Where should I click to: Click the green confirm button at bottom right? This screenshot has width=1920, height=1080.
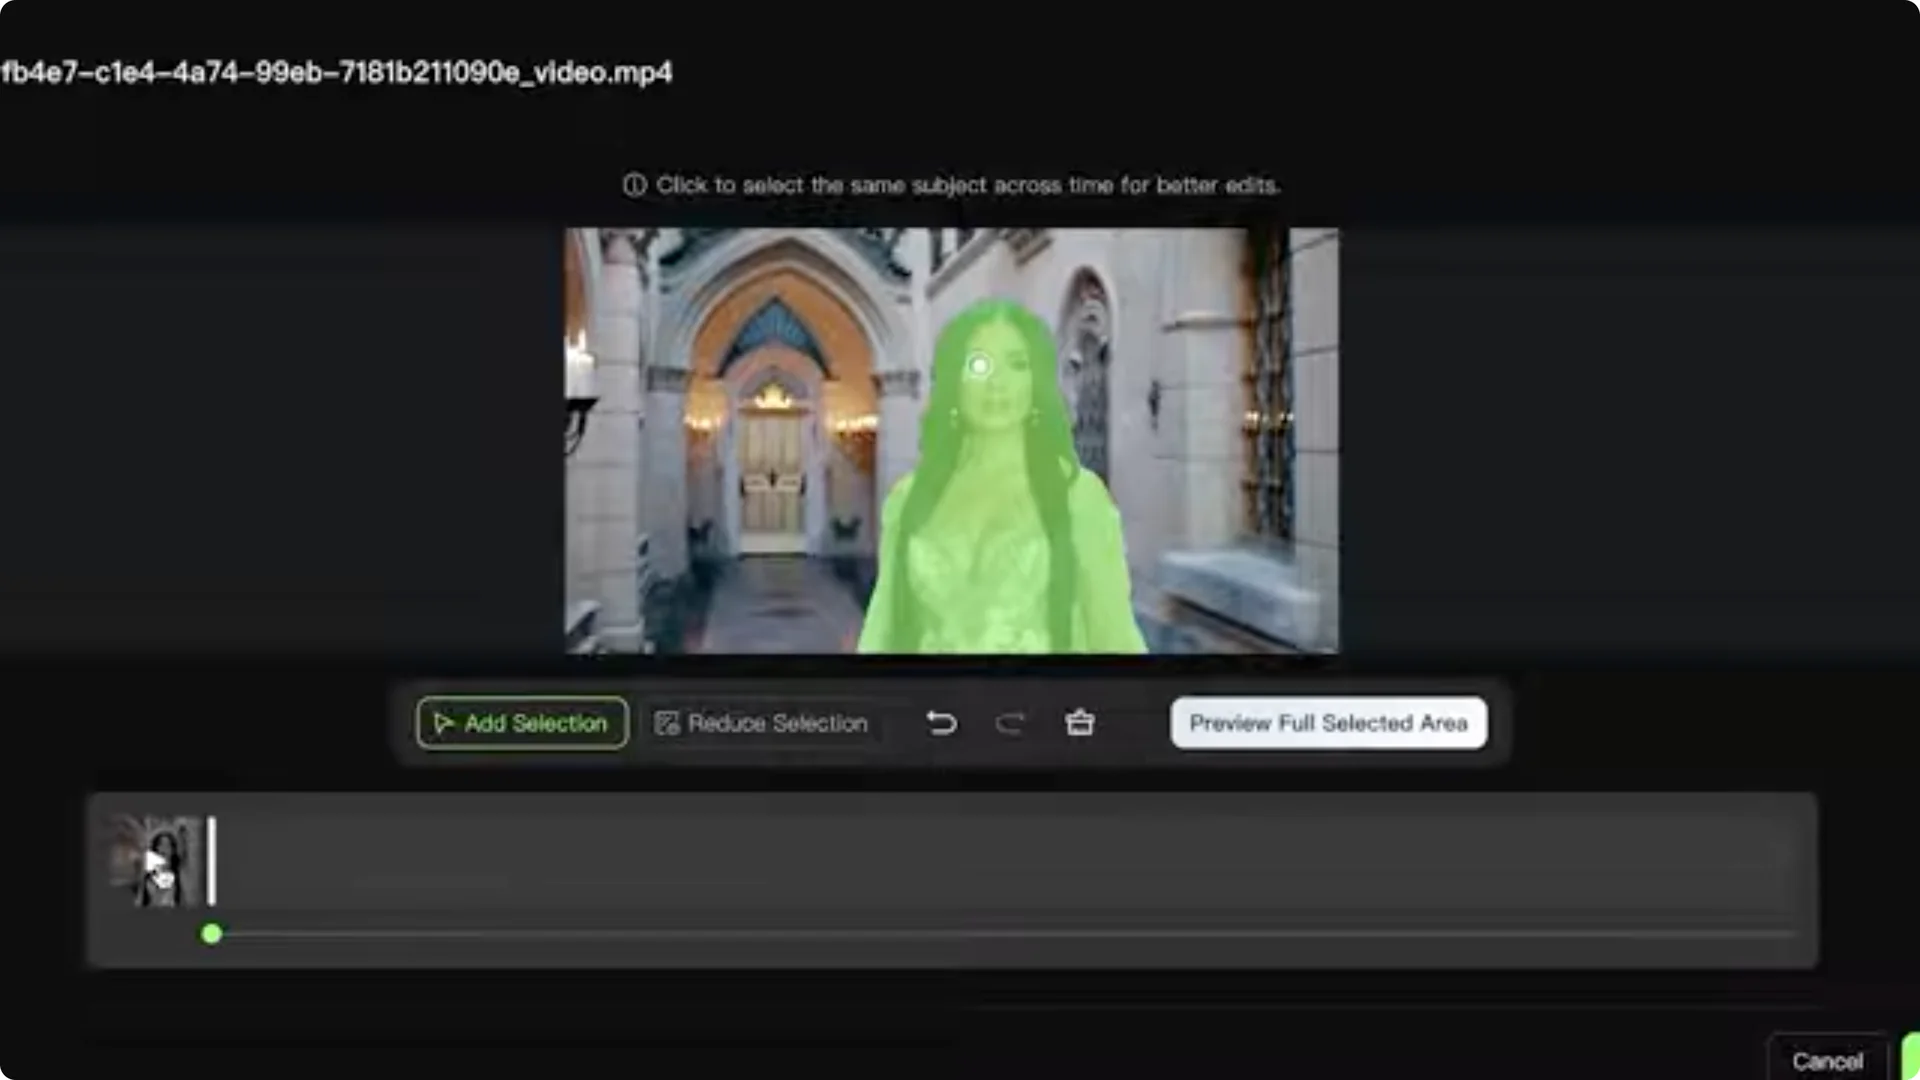[x=1910, y=1060]
